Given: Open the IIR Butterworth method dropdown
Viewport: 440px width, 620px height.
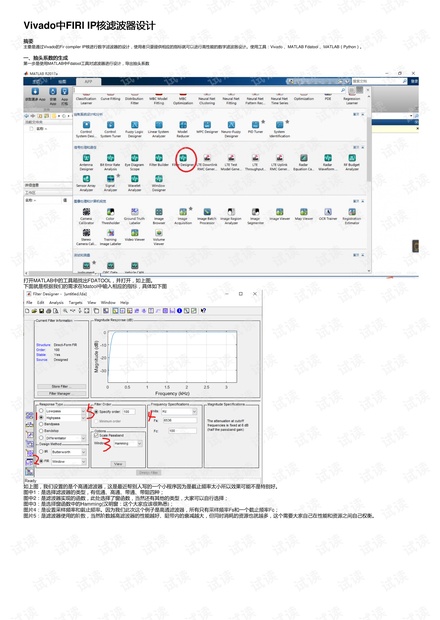Looking at the screenshot, I should point(68,452).
